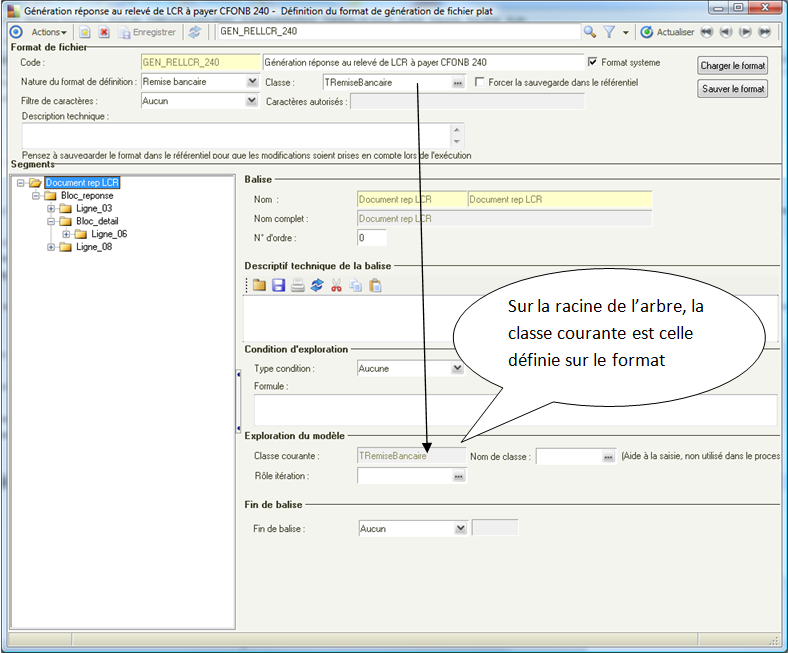Click the search magnifier icon in the toolbar
Screen dimensions: 788x653
click(x=590, y=32)
